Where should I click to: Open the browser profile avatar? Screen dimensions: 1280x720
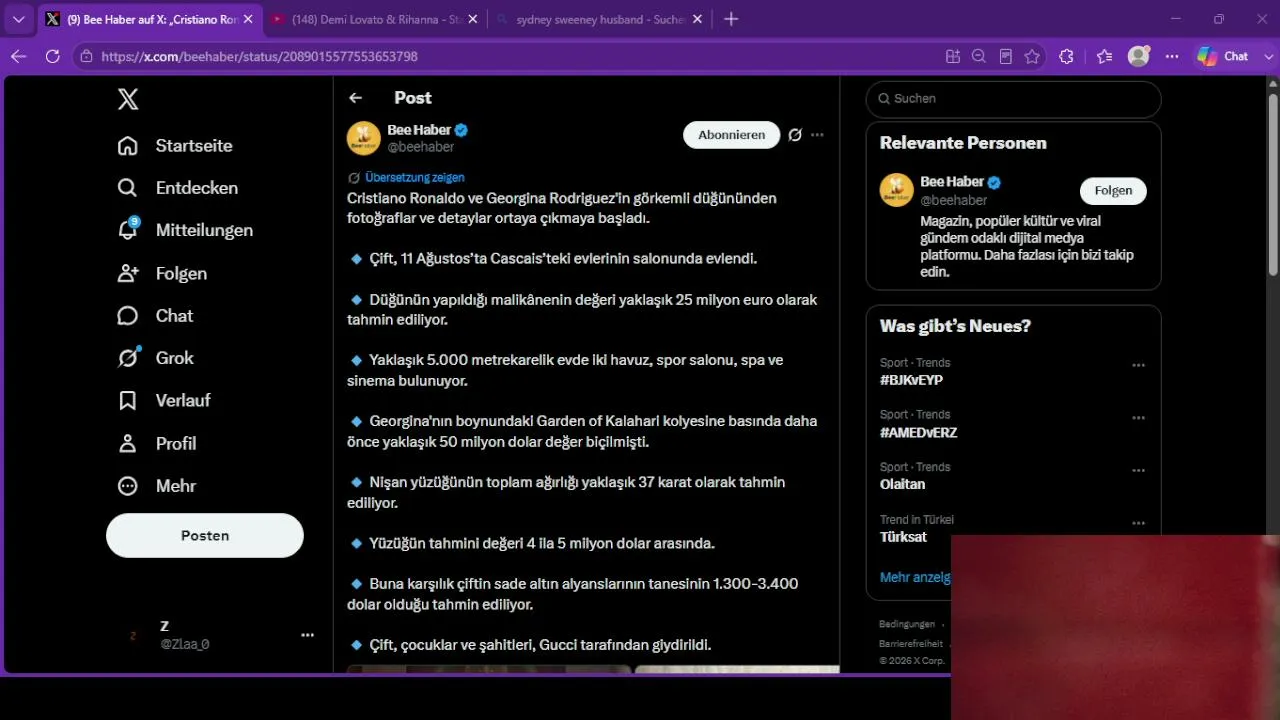(x=1138, y=57)
